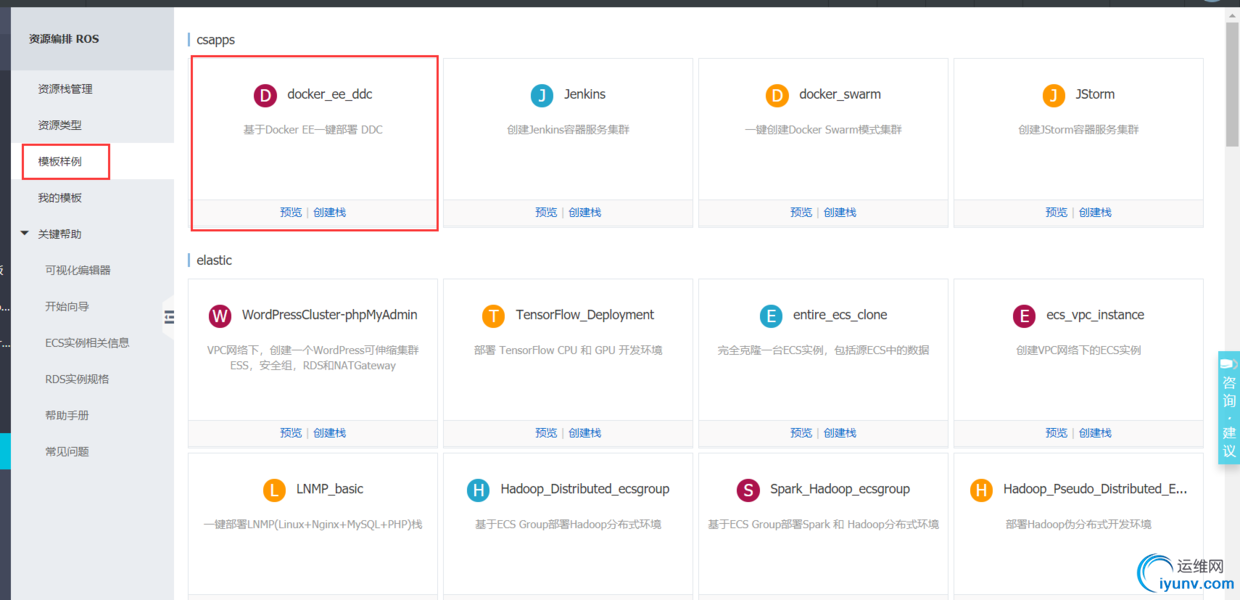1240x600 pixels.
Task: Click 预览 on the Jenkins card
Action: [546, 212]
